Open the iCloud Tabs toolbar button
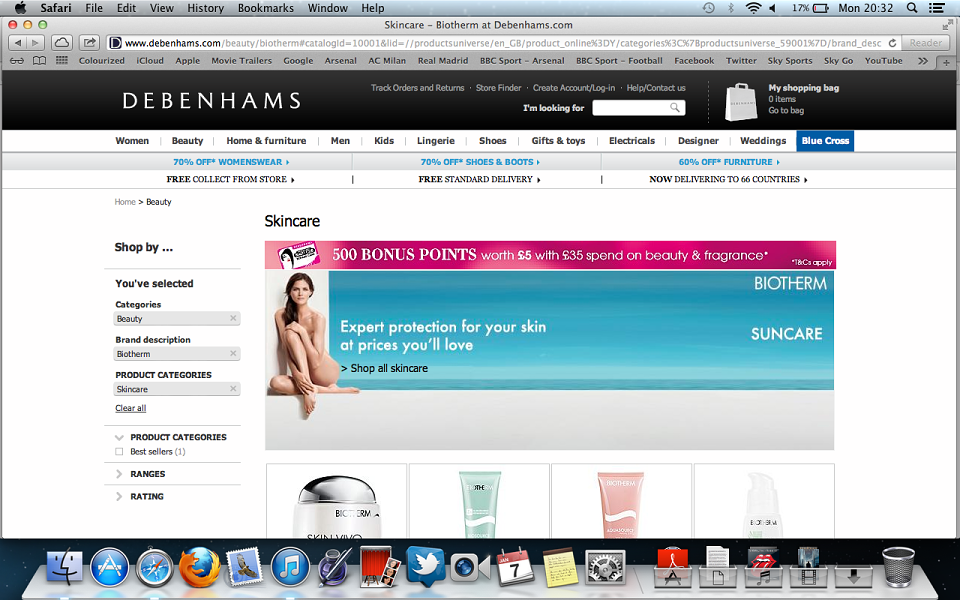This screenshot has width=960, height=600. pos(61,43)
